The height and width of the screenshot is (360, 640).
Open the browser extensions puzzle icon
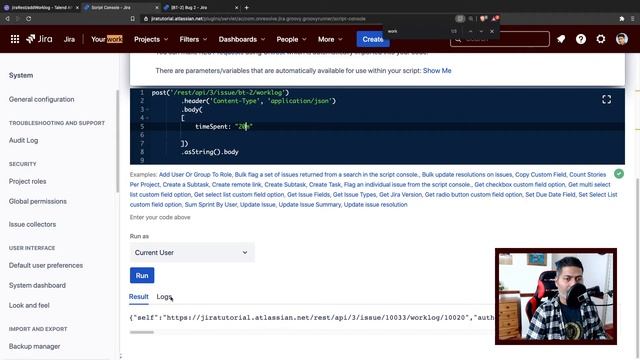(x=622, y=19)
